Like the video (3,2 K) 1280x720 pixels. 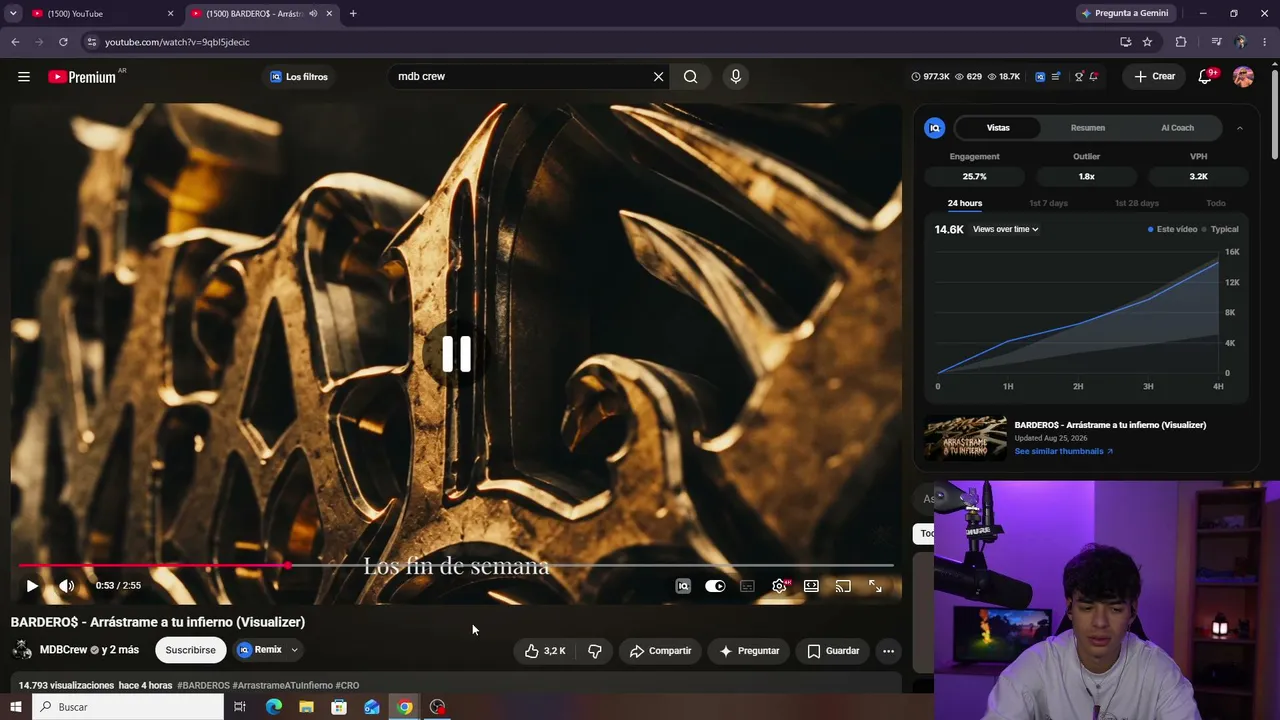pos(546,651)
